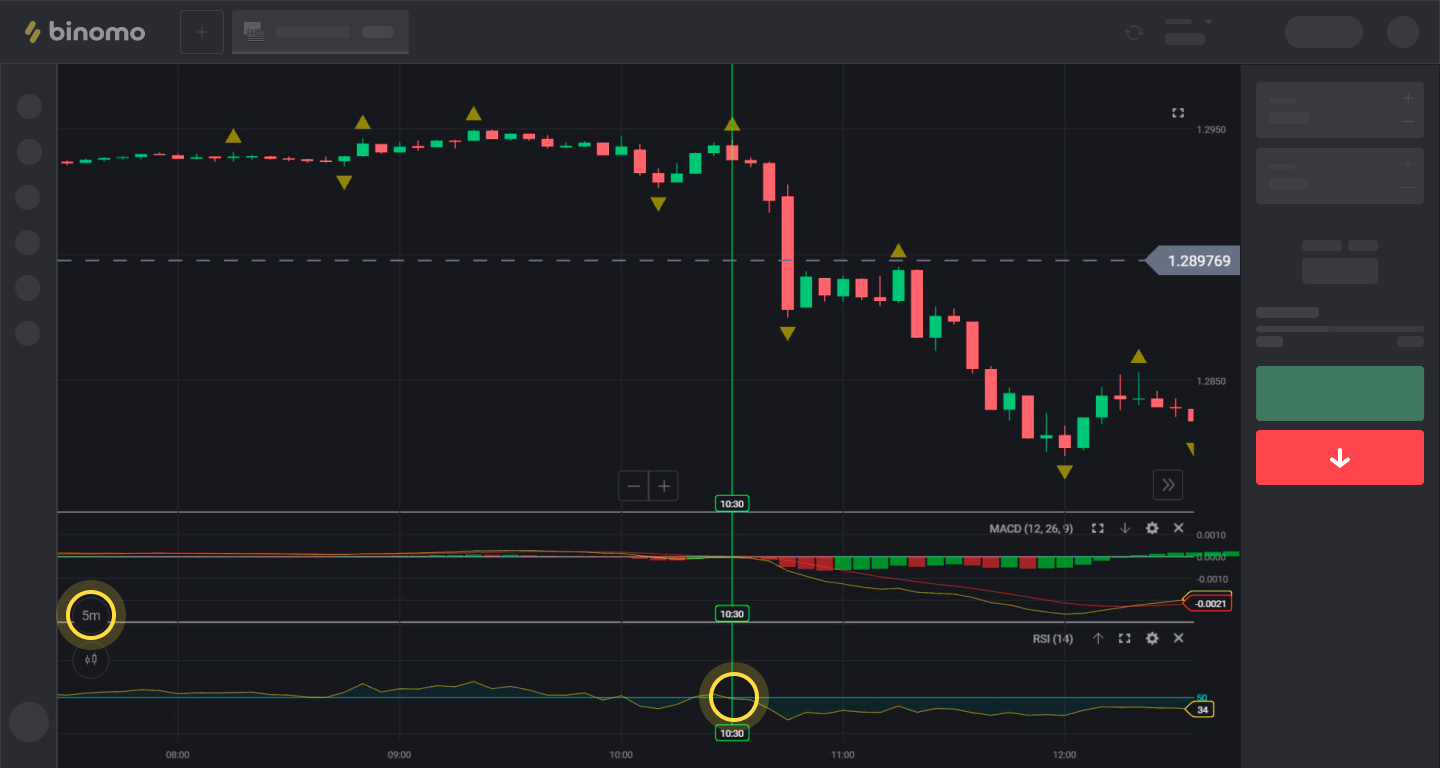Open the 5m timeframe selector
1440x768 pixels.
tap(91, 615)
